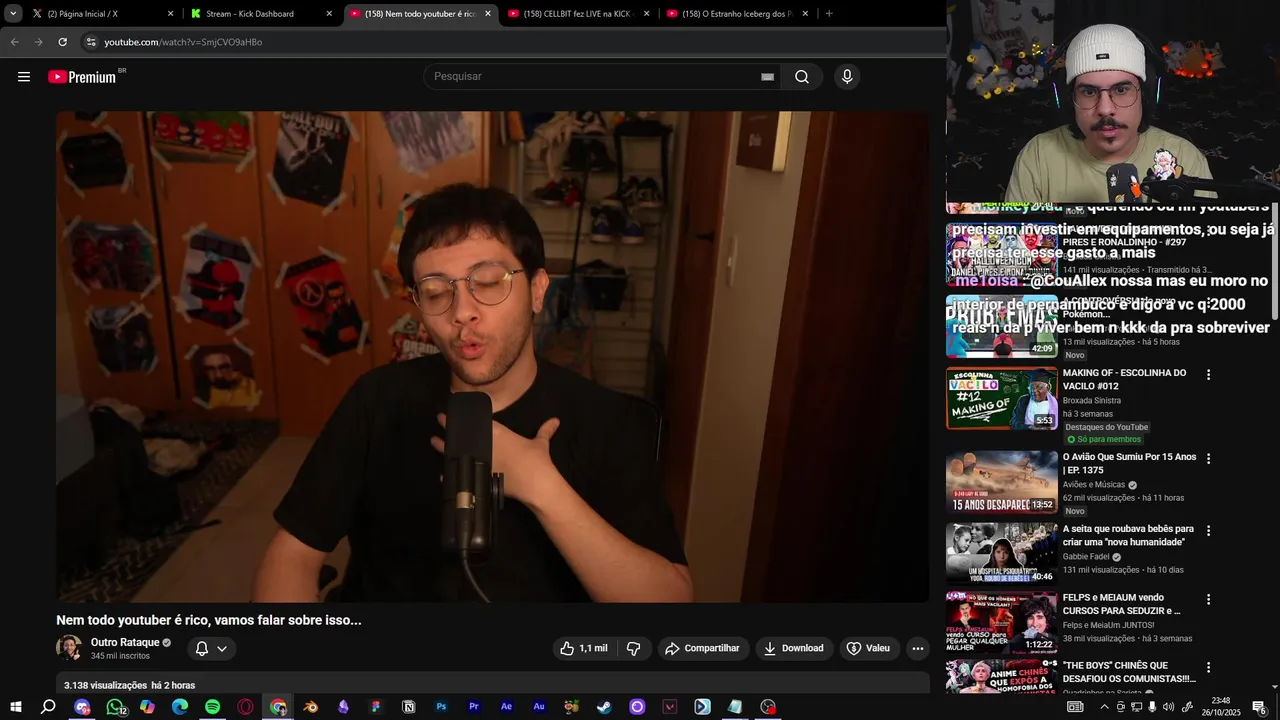This screenshot has height=720, width=1280.
Task: Switch to Stream - Kick Dashboard tab
Action: pyautogui.click(x=260, y=14)
